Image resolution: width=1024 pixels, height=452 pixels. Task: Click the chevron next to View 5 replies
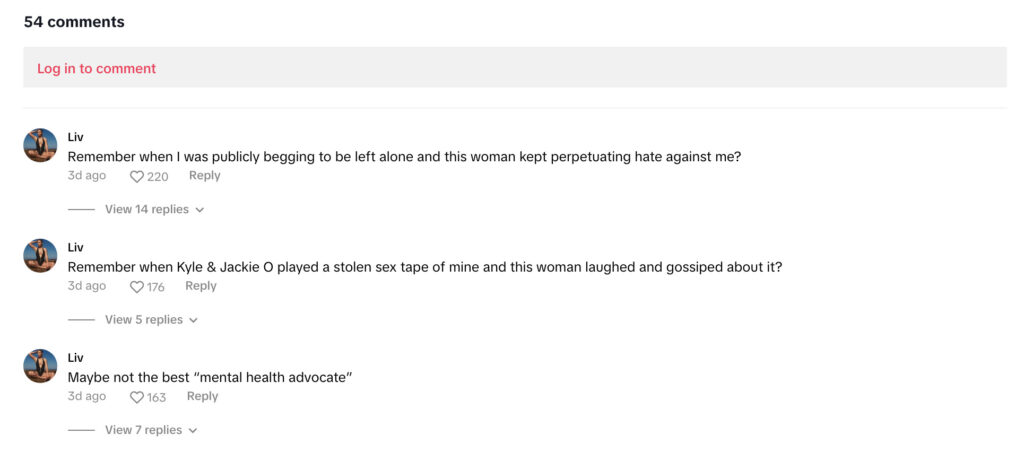(193, 321)
